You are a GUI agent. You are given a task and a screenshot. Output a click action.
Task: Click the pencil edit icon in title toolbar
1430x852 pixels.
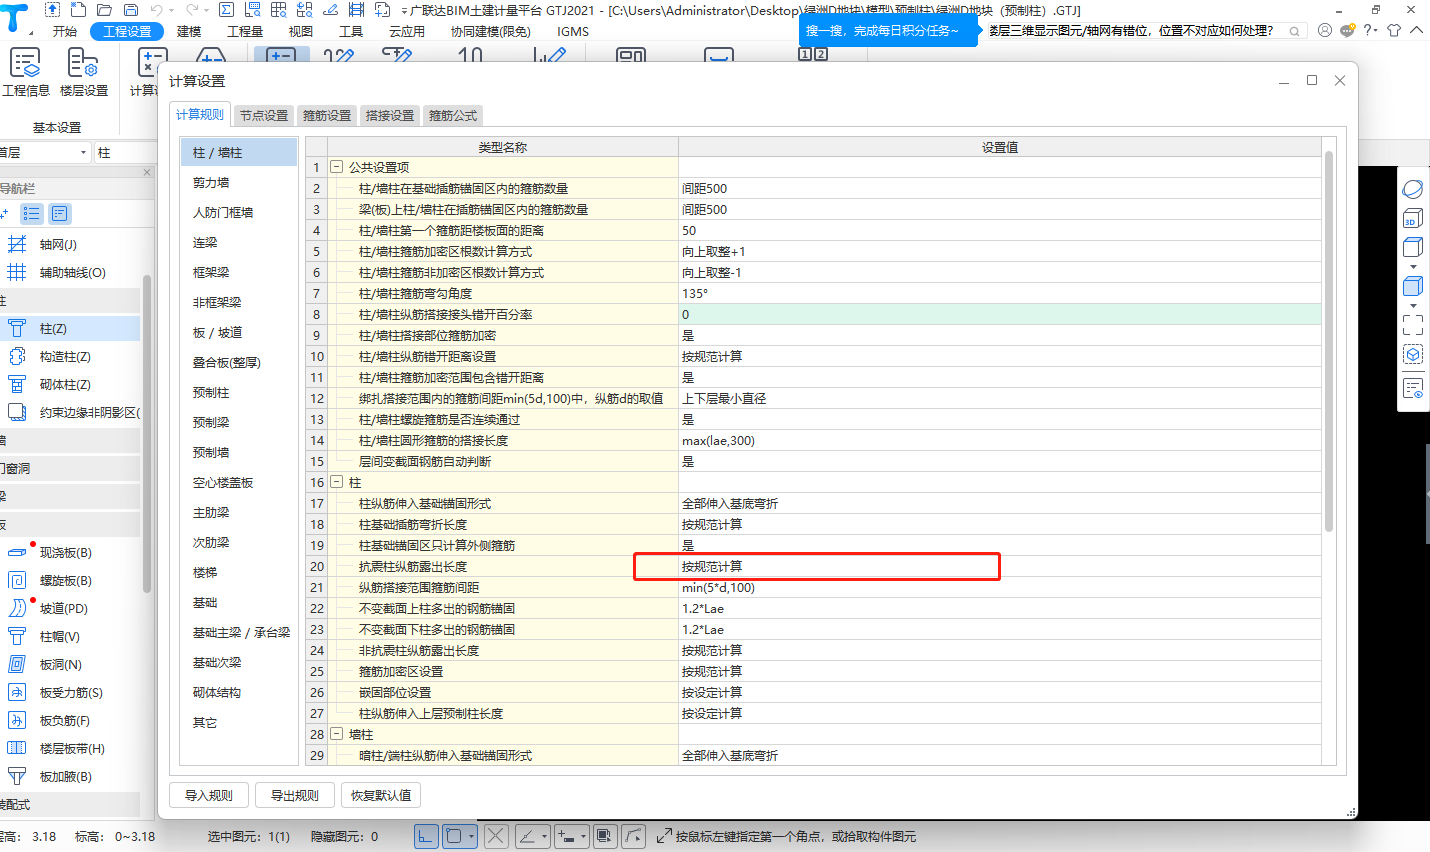331,10
